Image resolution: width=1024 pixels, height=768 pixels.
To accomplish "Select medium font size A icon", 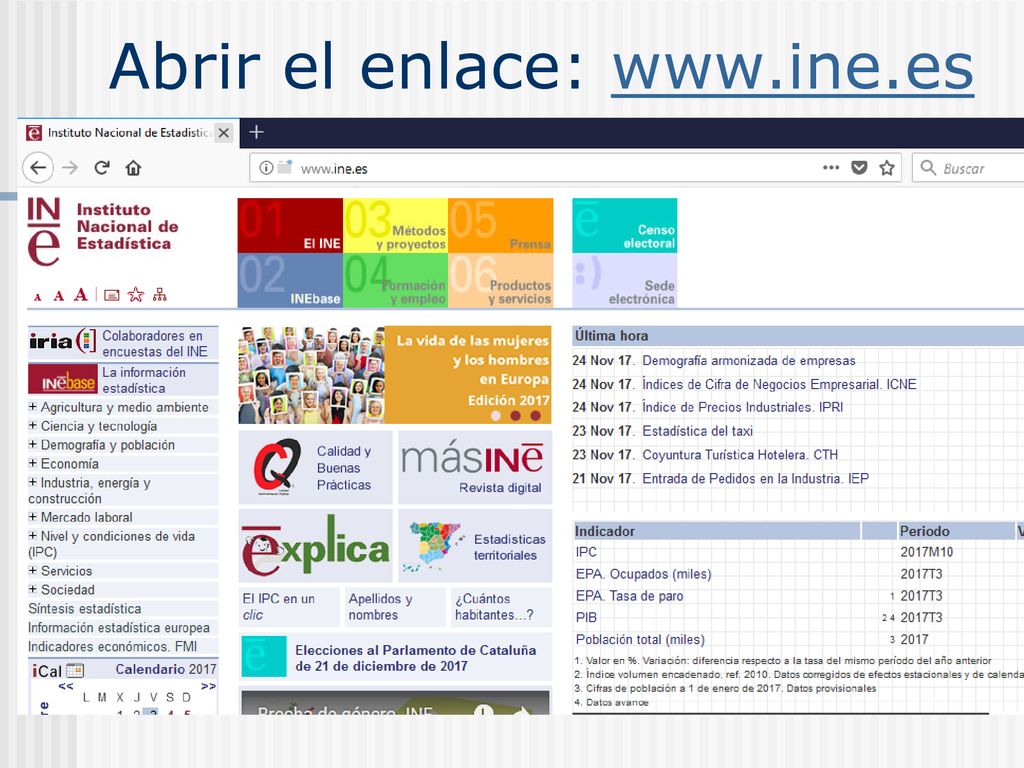I will pos(59,296).
